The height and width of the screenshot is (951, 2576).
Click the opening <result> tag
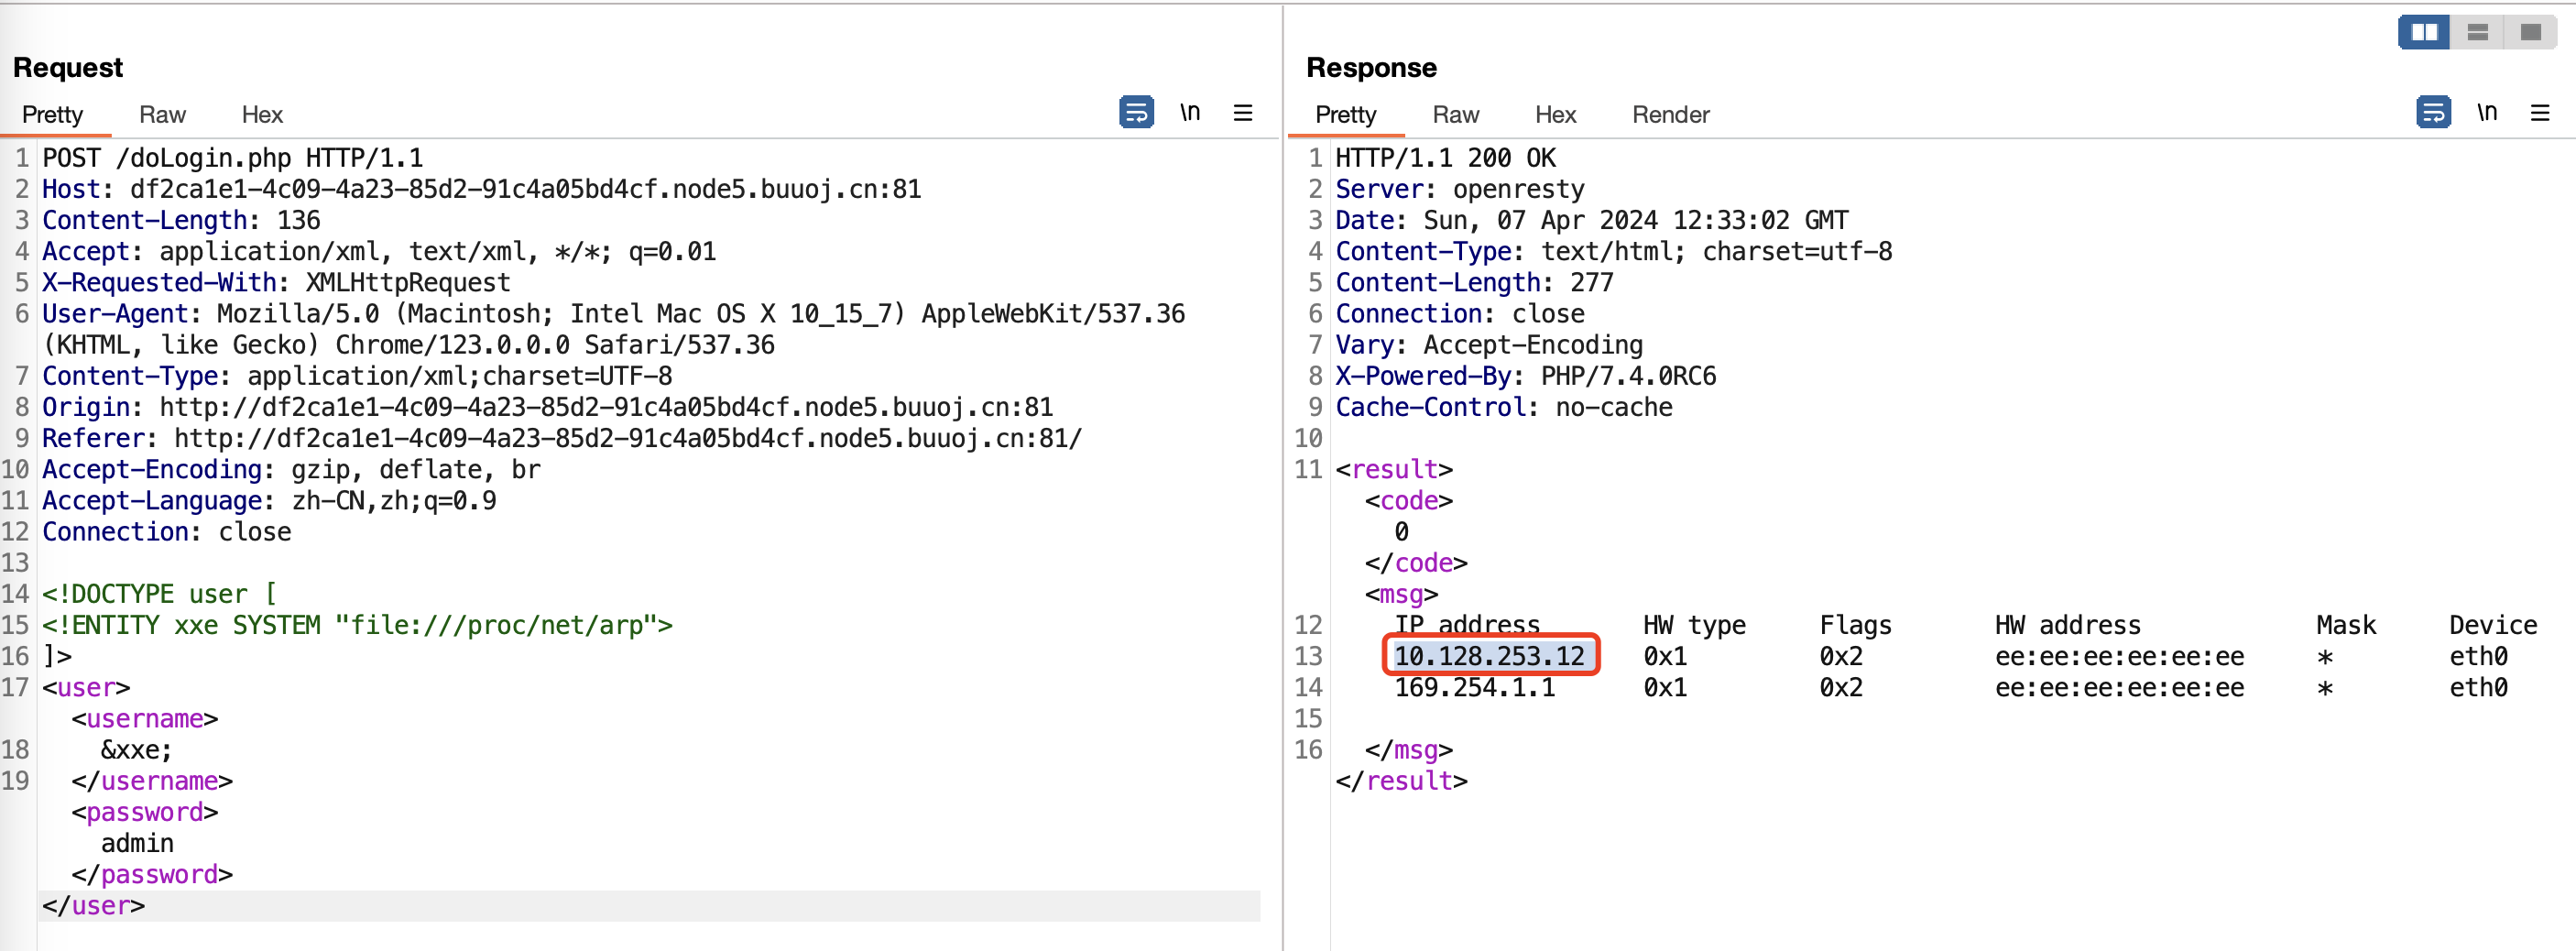(1394, 469)
